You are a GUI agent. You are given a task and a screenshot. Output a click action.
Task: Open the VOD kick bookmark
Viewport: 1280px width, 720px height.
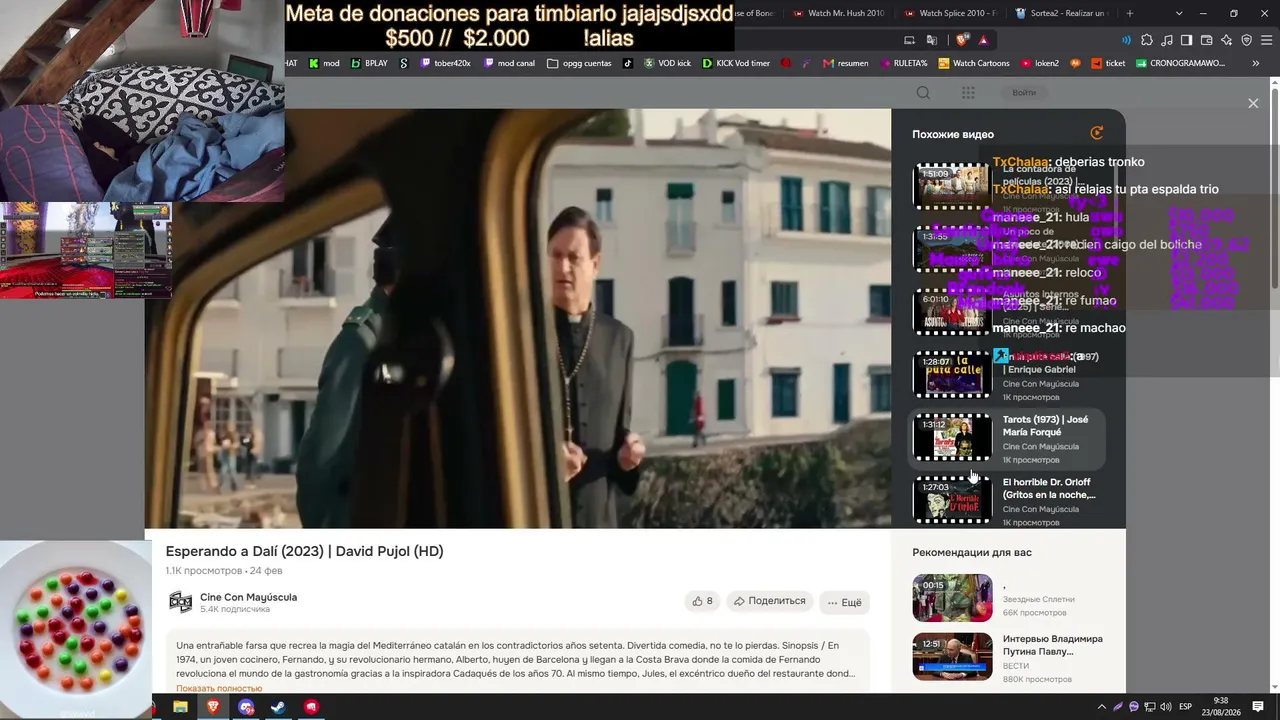point(667,63)
